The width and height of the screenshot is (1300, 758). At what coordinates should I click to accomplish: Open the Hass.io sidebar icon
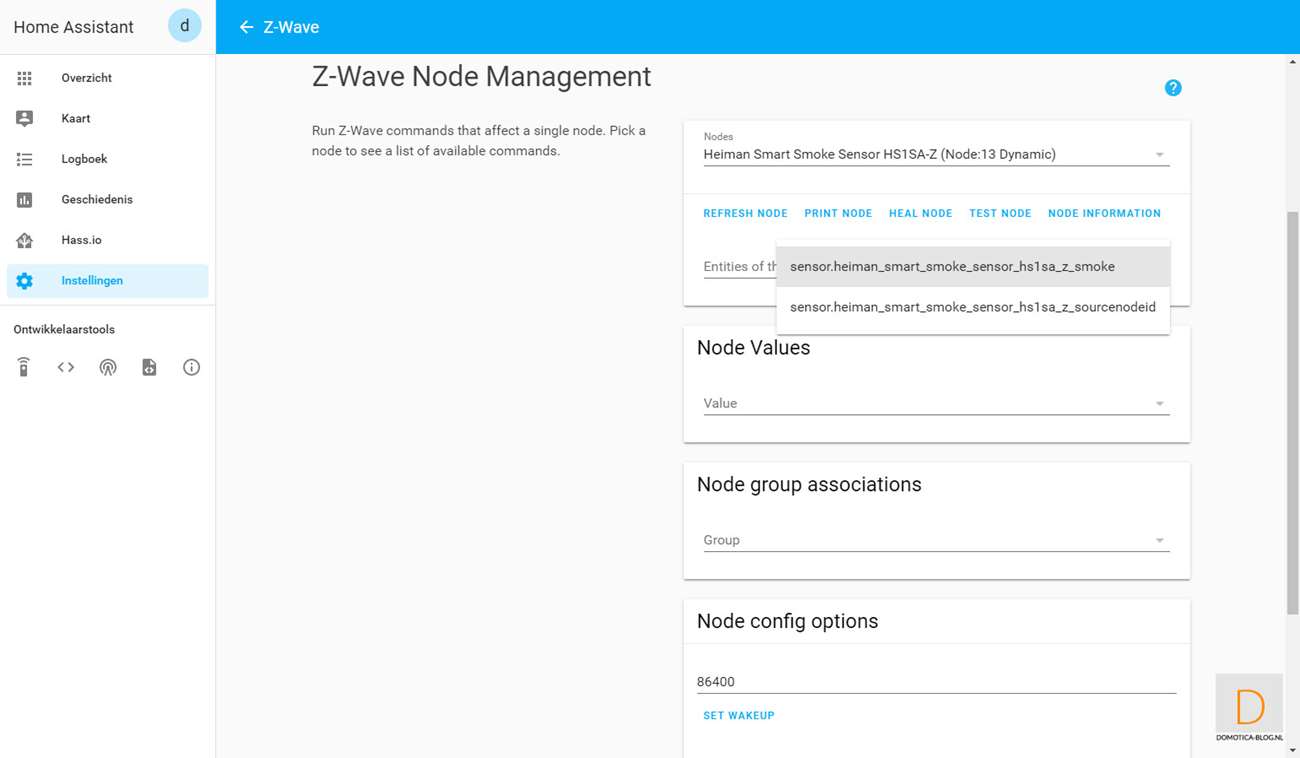pyautogui.click(x=25, y=240)
